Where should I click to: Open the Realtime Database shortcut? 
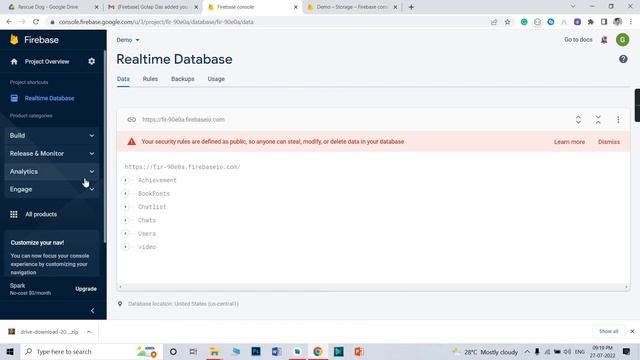tap(49, 98)
